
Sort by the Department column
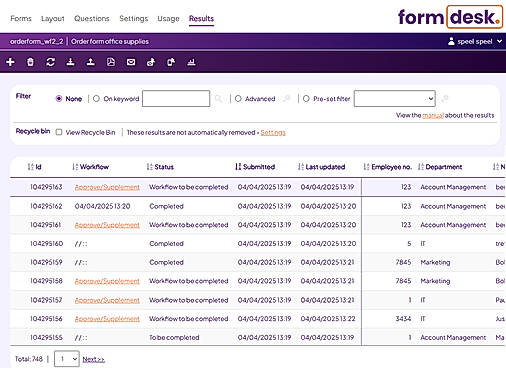coord(440,167)
